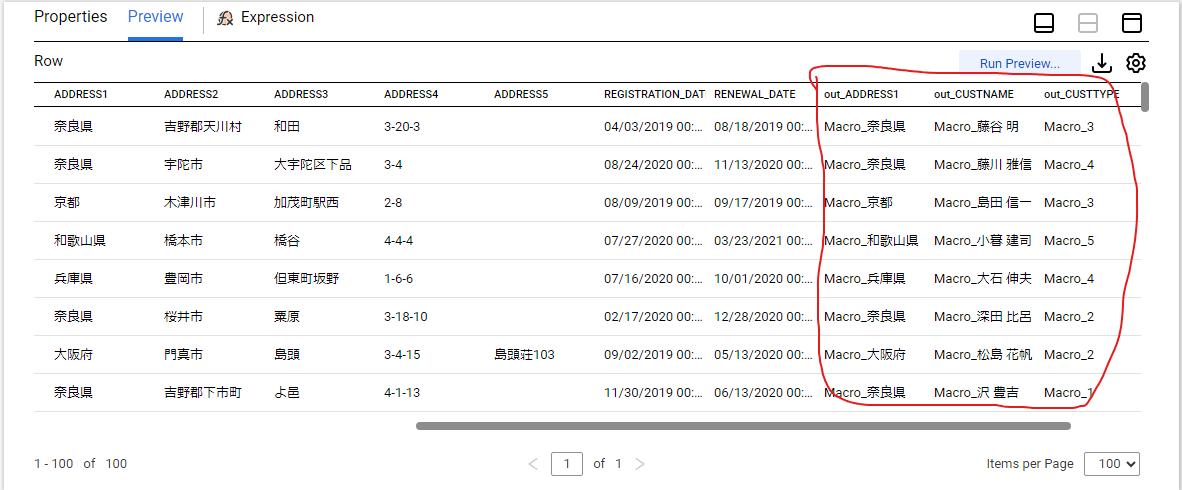The height and width of the screenshot is (490, 1182).
Task: Select cell 大宇陀区下品
Action: pyautogui.click(x=313, y=164)
